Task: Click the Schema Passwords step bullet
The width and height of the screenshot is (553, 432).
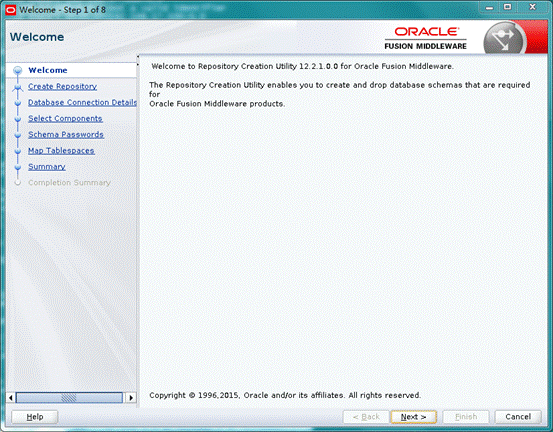Action: click(18, 135)
